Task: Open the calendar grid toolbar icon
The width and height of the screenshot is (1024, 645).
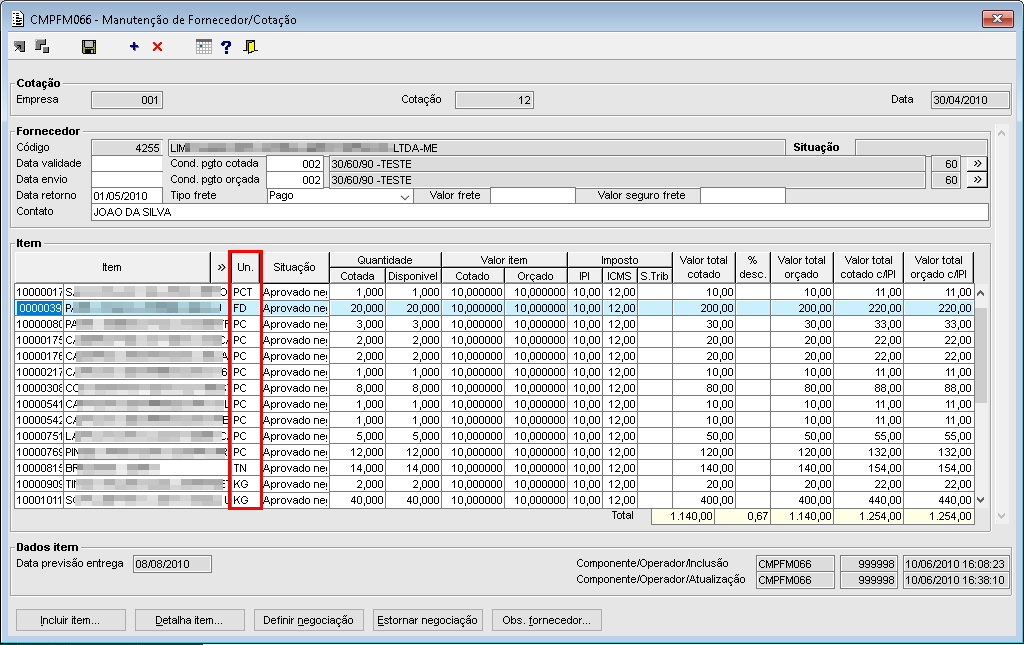Action: [204, 47]
